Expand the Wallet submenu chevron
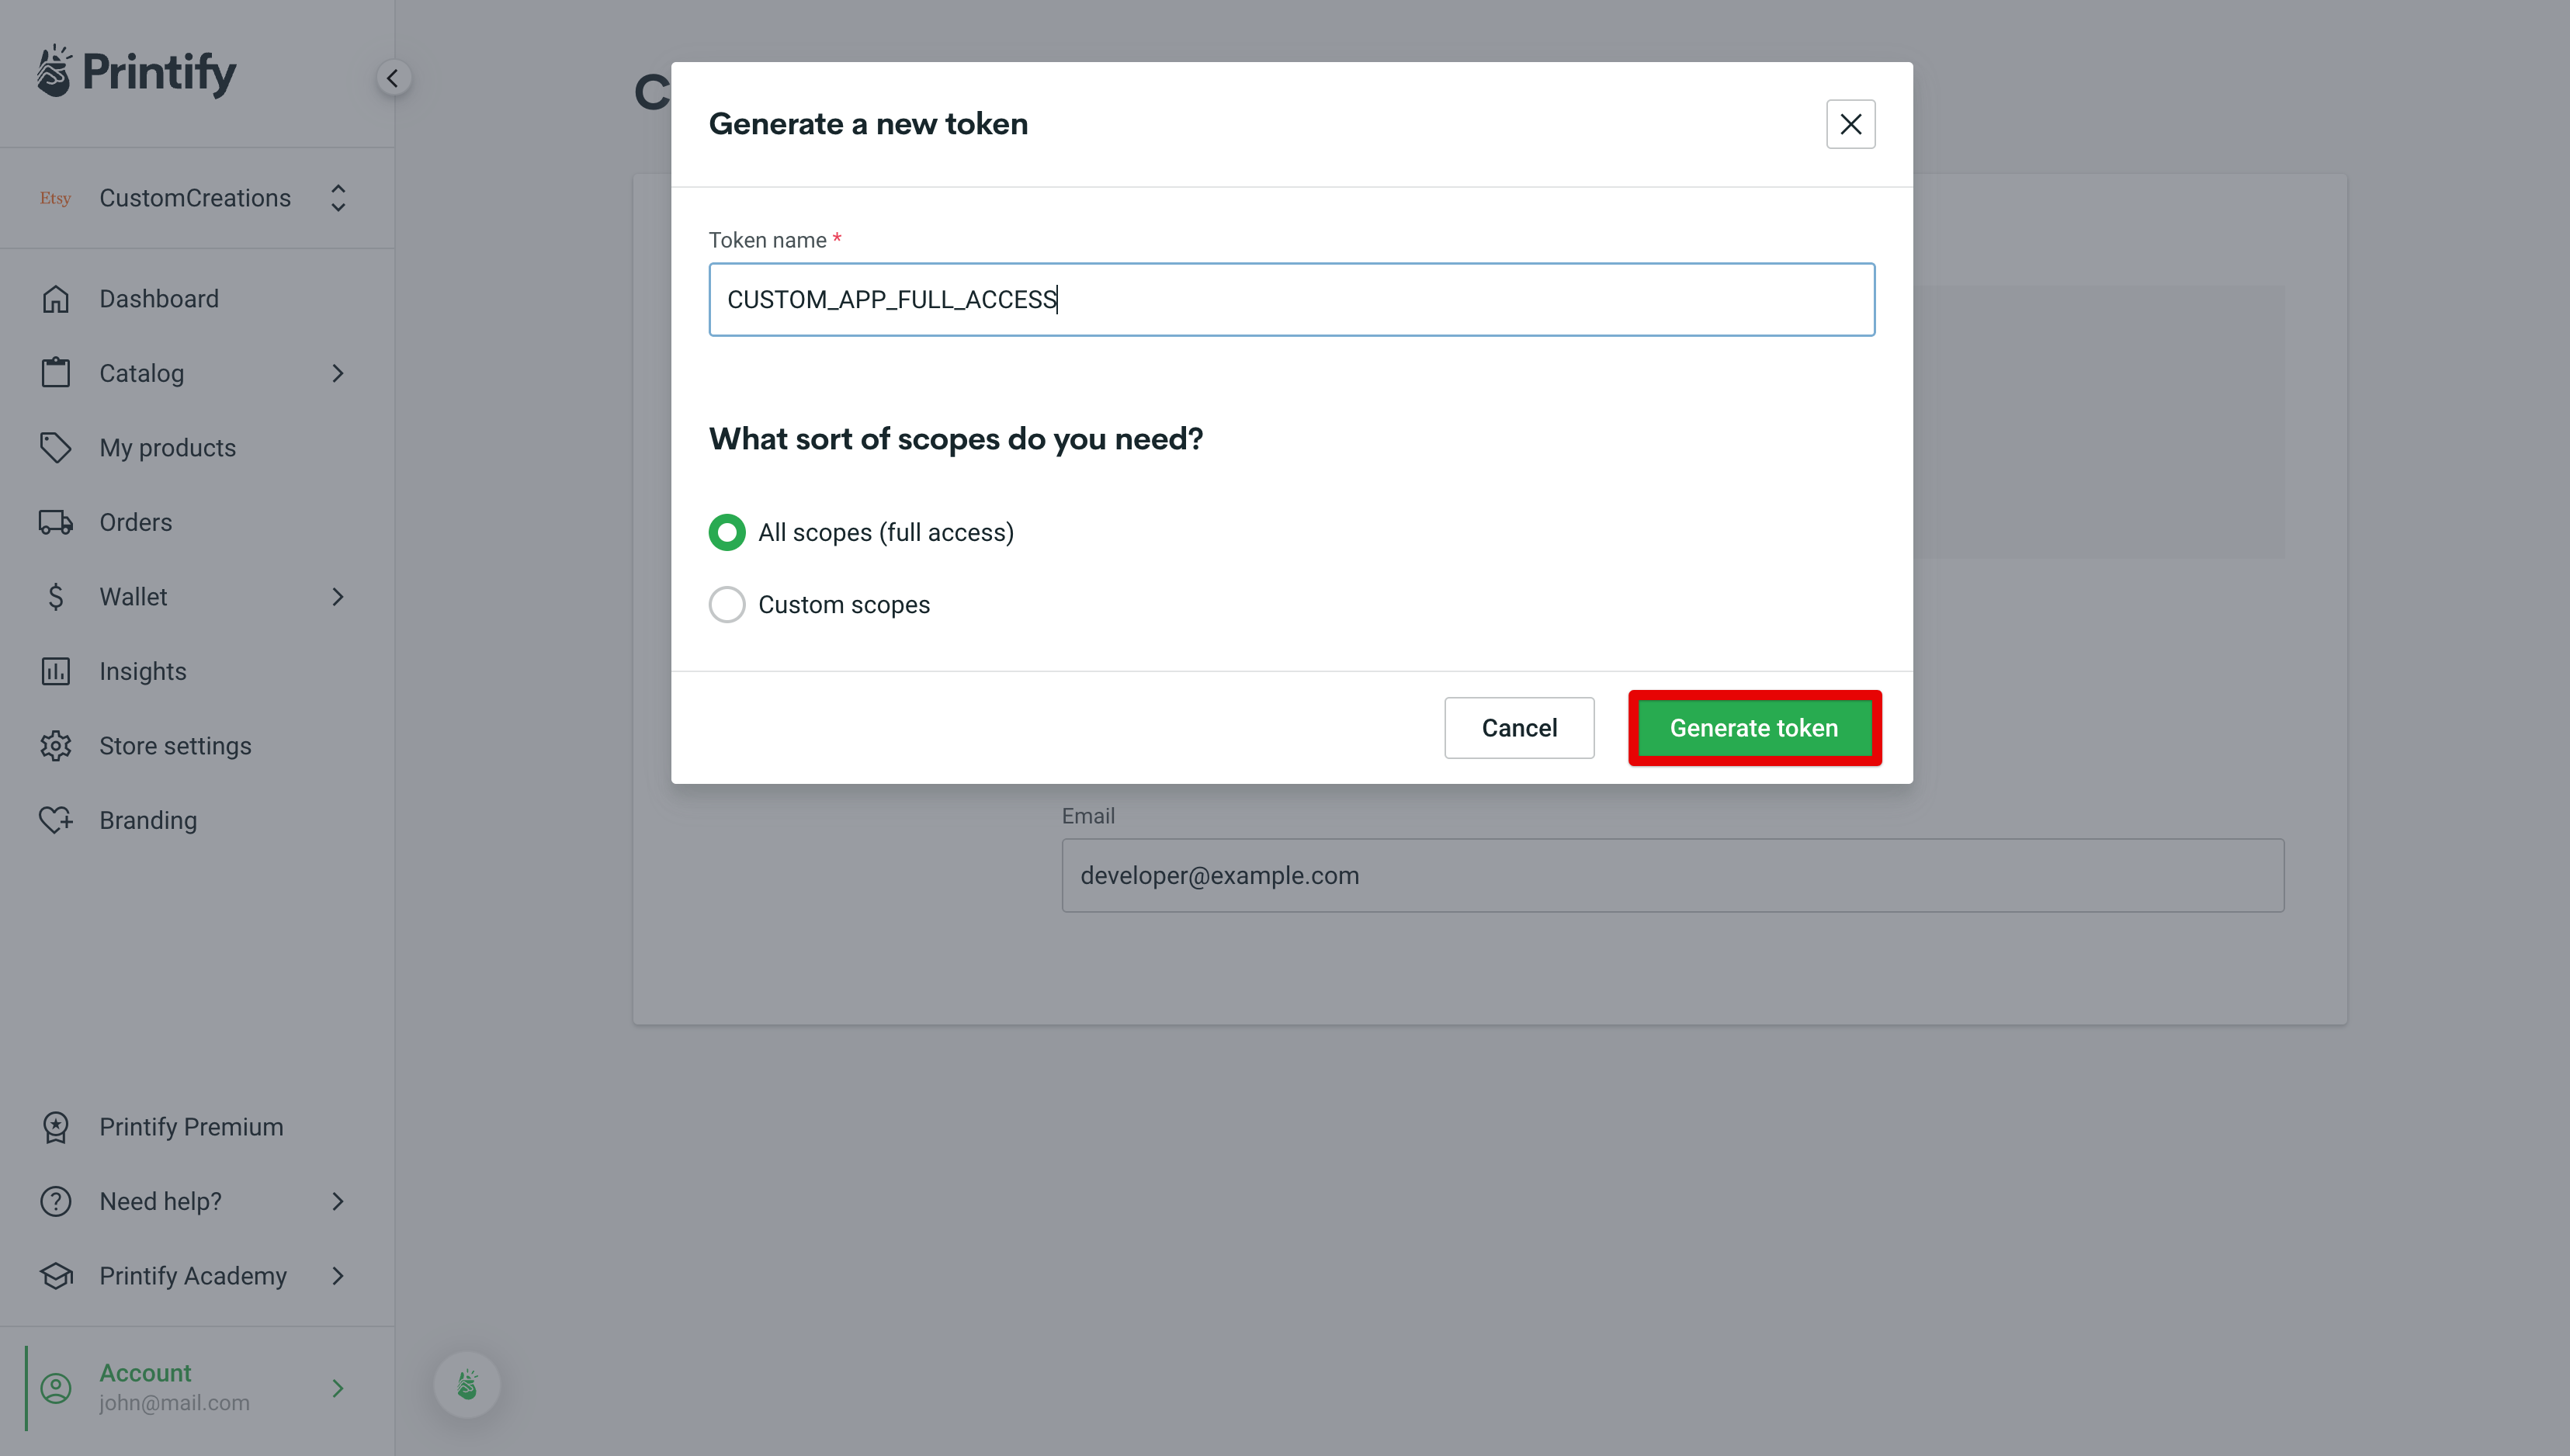This screenshot has width=2570, height=1456. point(338,596)
